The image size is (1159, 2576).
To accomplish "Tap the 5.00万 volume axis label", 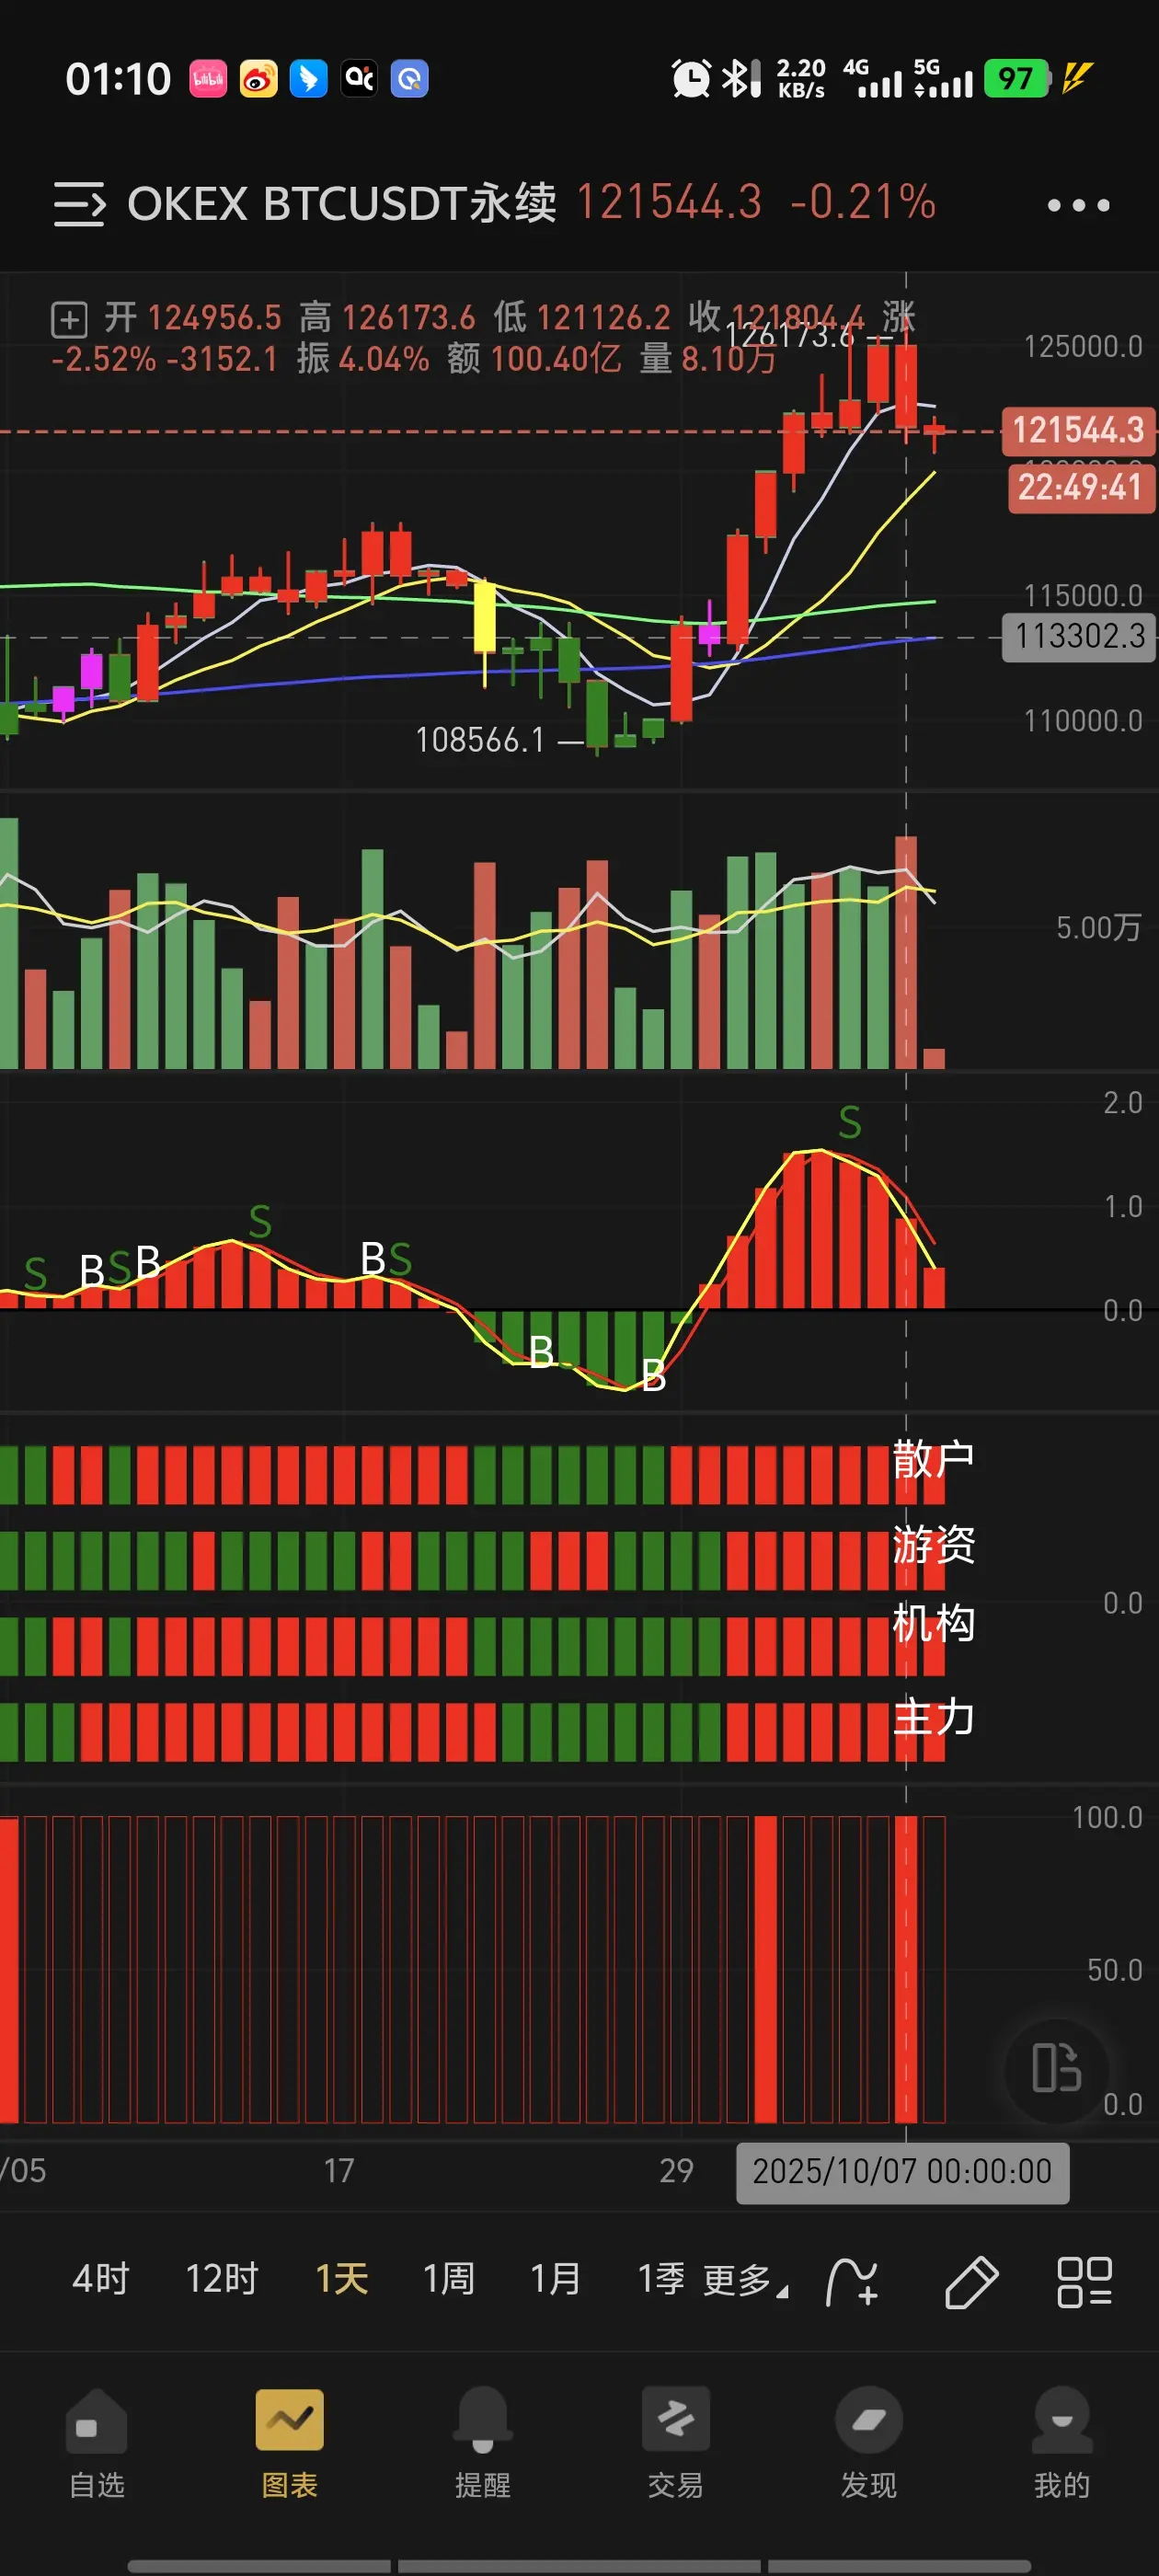I will [1099, 927].
